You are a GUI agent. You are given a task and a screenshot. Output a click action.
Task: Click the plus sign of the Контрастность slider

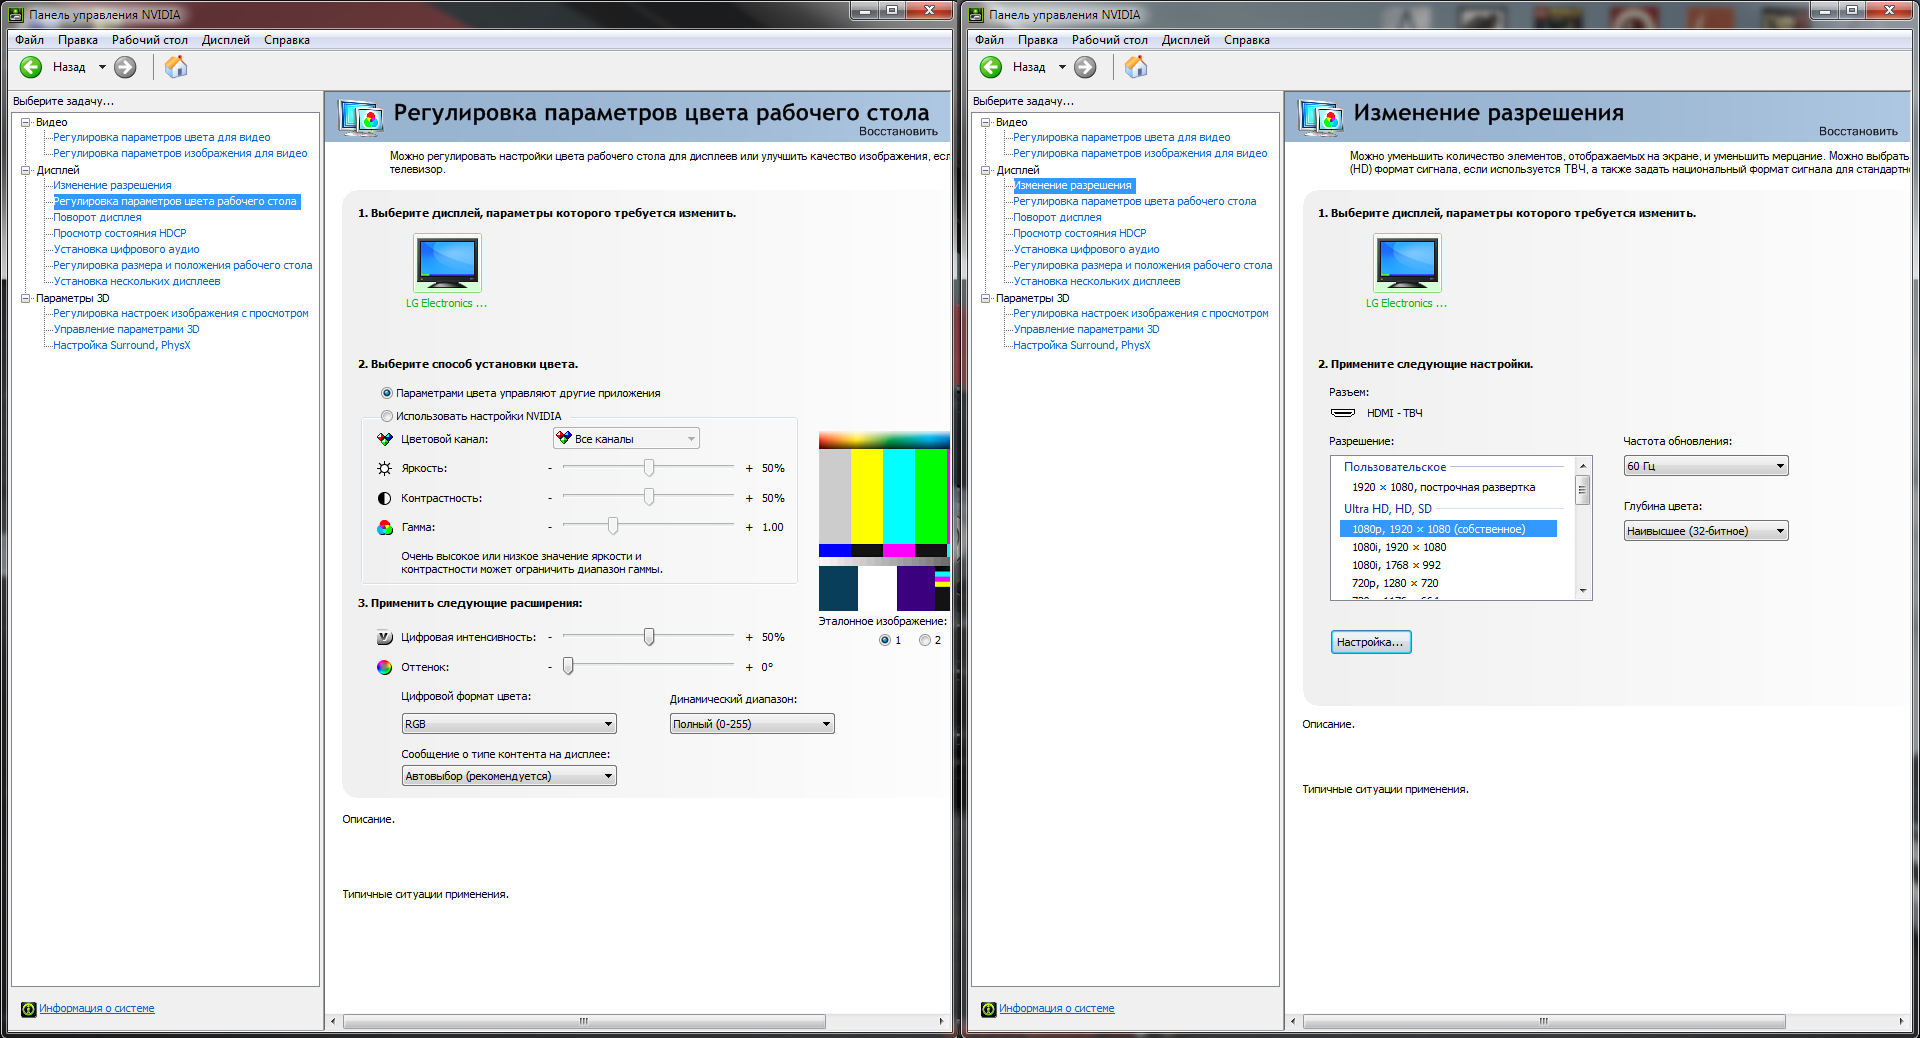[x=749, y=498]
